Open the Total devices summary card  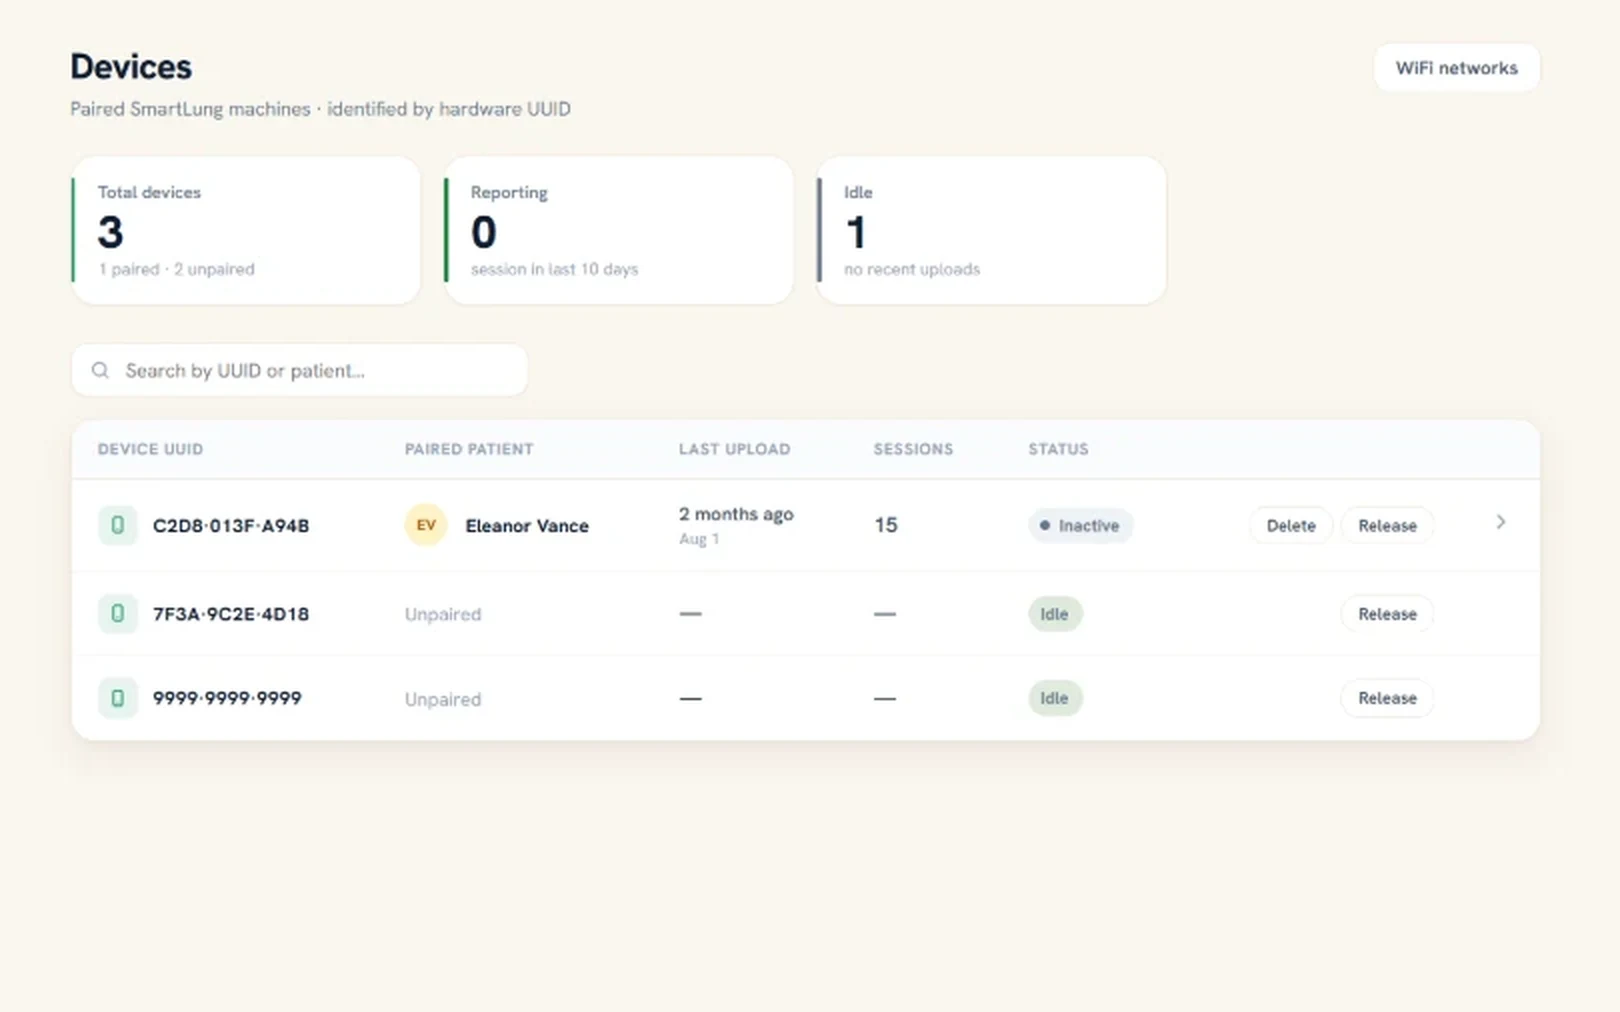click(x=246, y=230)
